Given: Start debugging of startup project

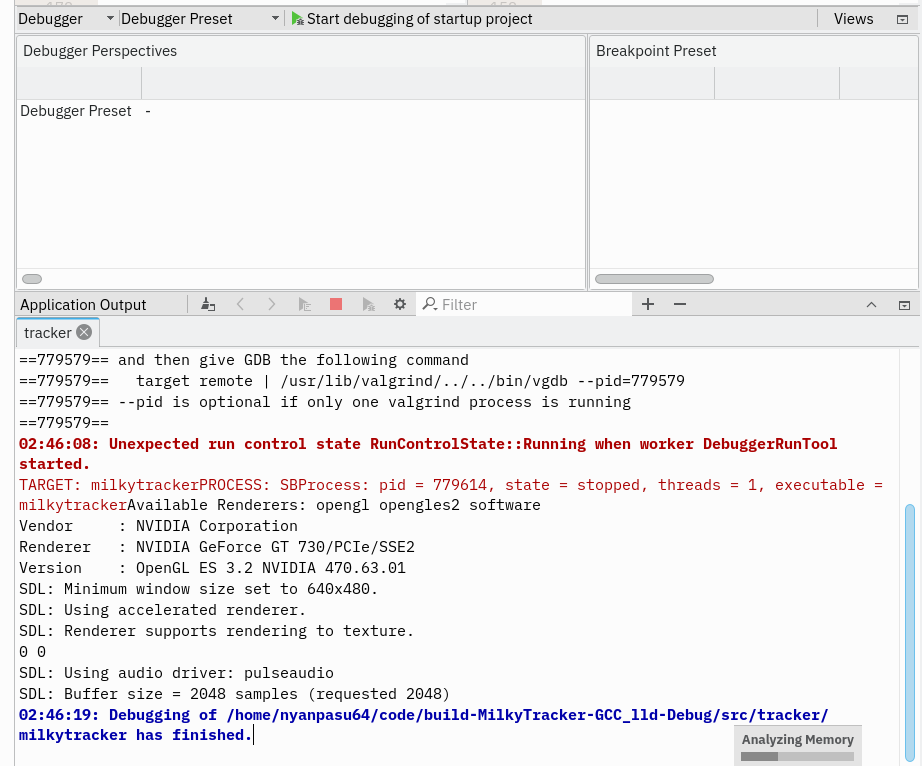Looking at the screenshot, I should tap(412, 18).
